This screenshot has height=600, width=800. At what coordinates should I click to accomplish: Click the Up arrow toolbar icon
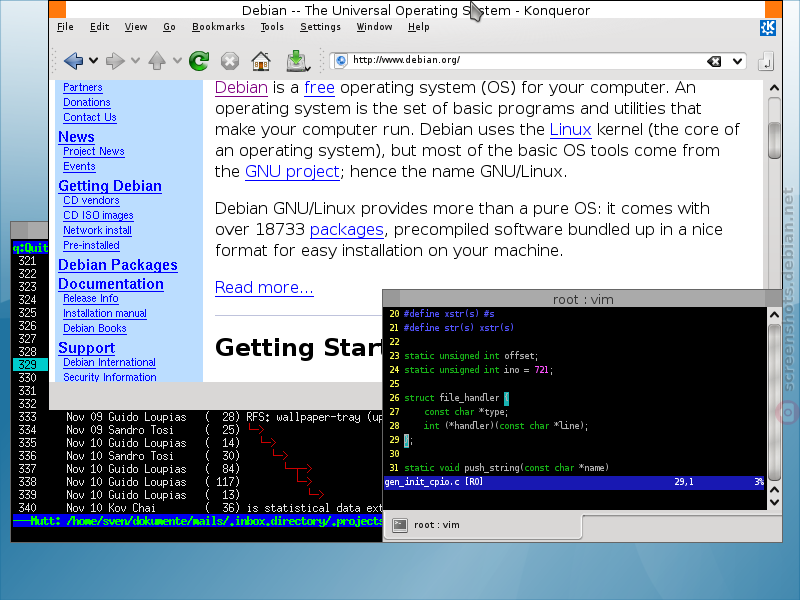click(x=157, y=61)
